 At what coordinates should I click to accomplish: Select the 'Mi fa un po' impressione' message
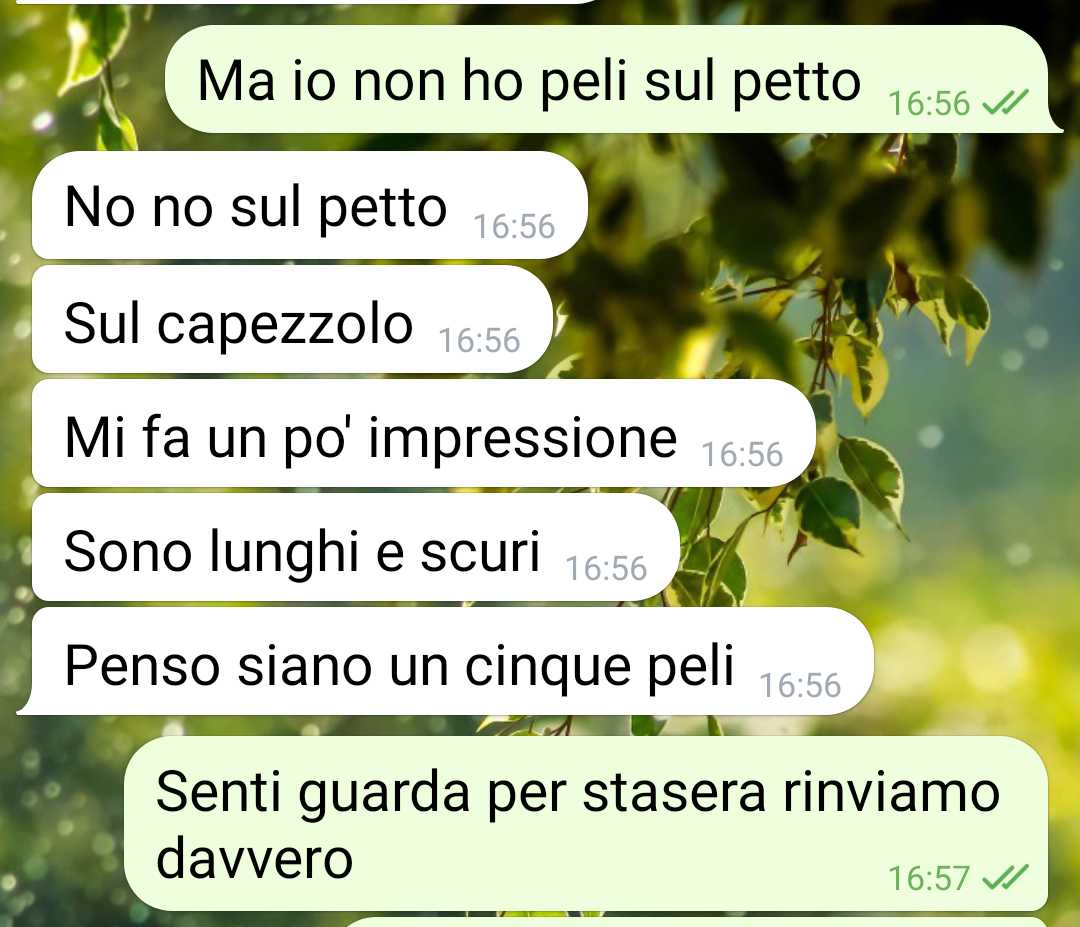[x=424, y=434]
